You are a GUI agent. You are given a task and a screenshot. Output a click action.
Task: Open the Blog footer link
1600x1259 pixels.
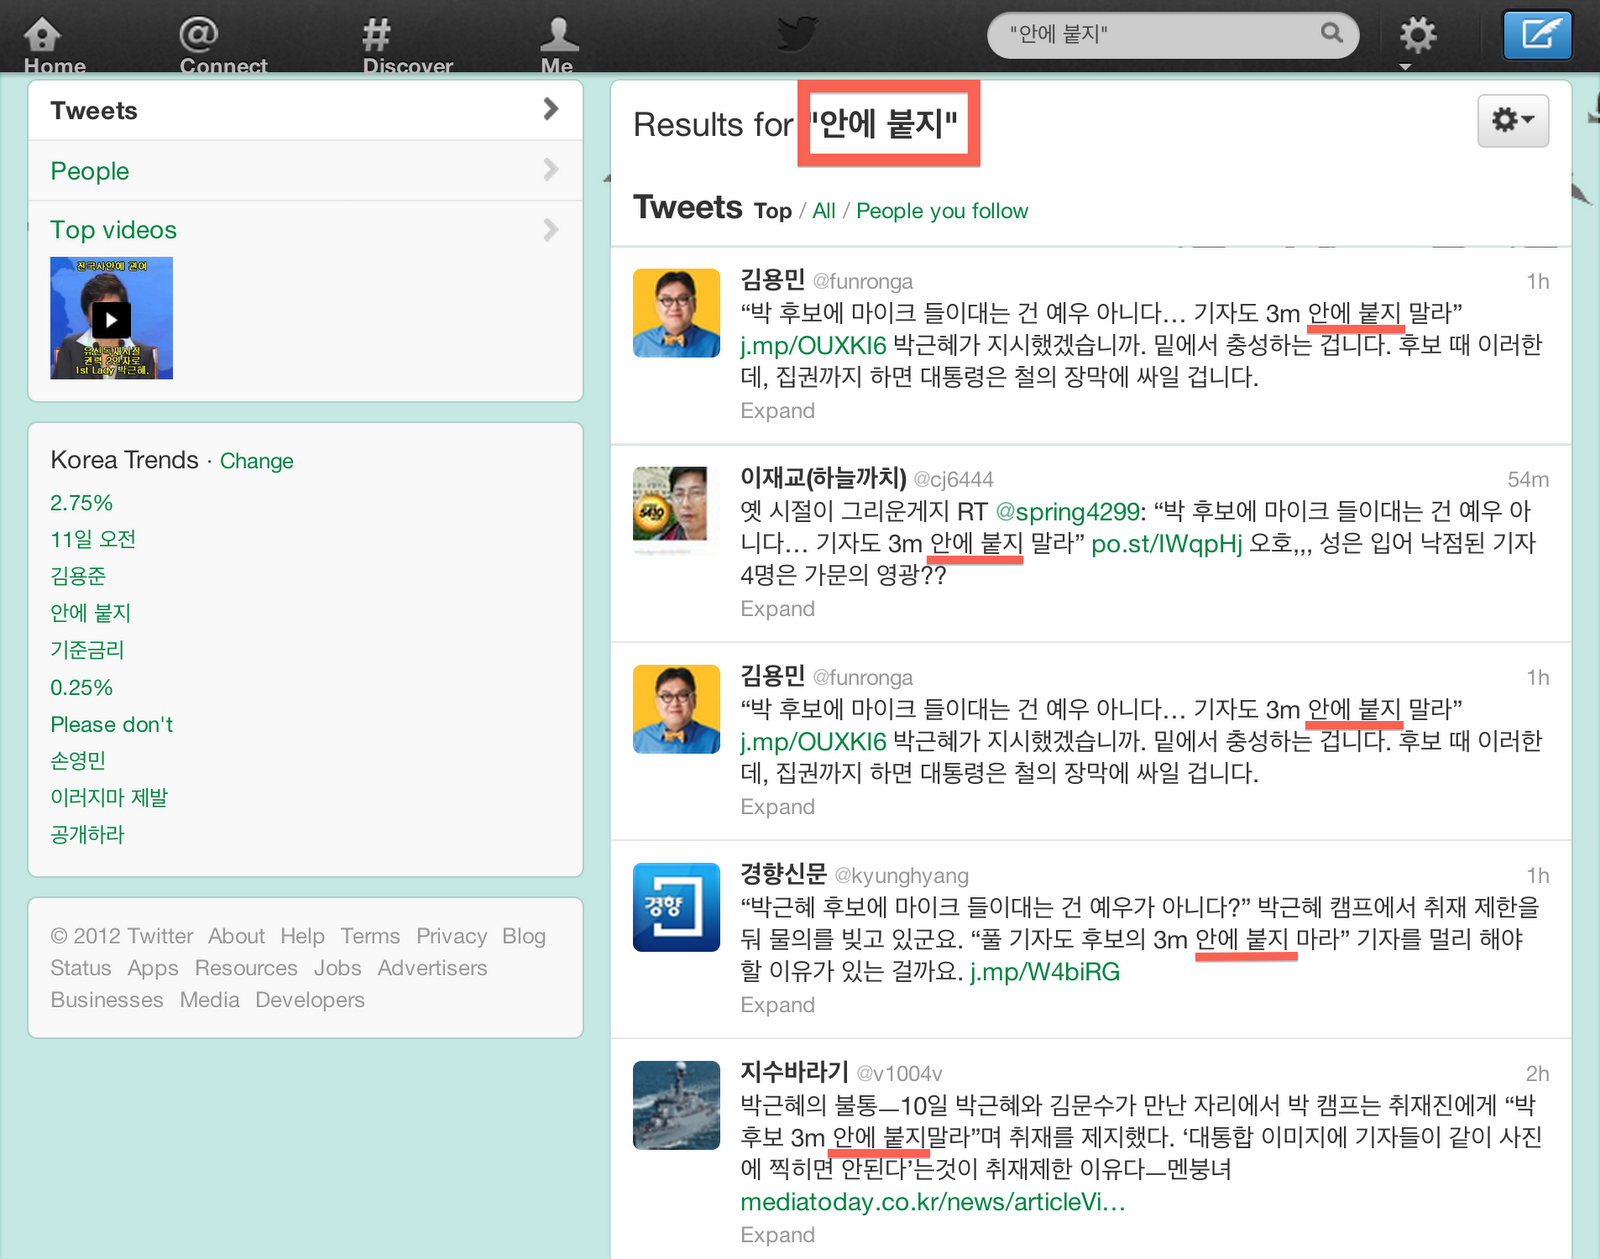[x=524, y=936]
